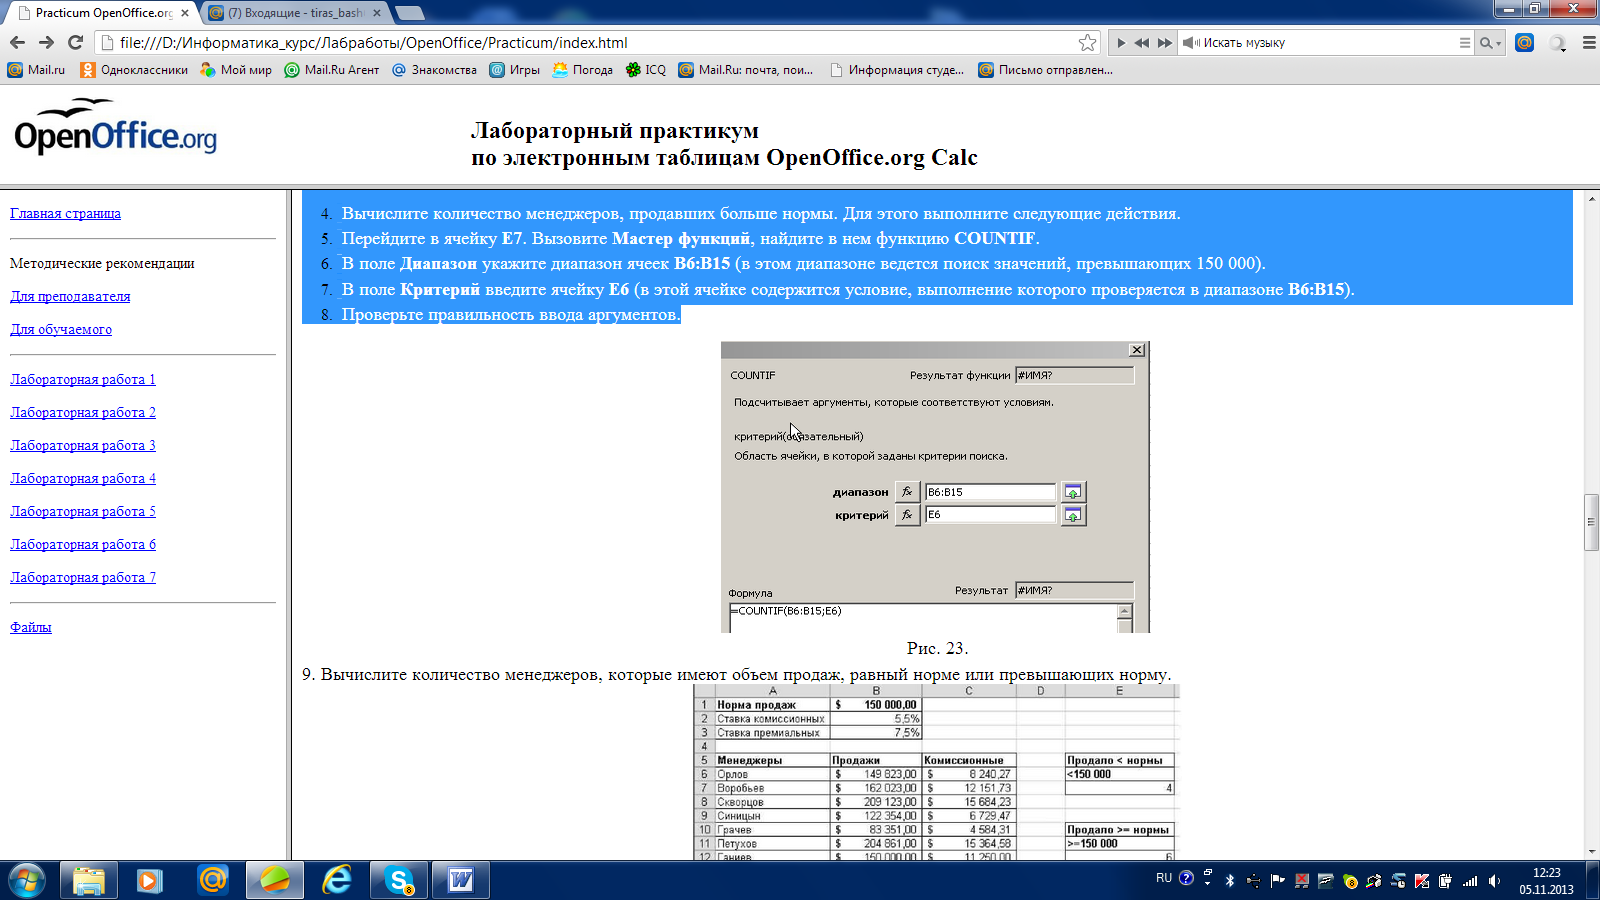Switch to the Practicum OpenOffice.org tab

coord(103,13)
